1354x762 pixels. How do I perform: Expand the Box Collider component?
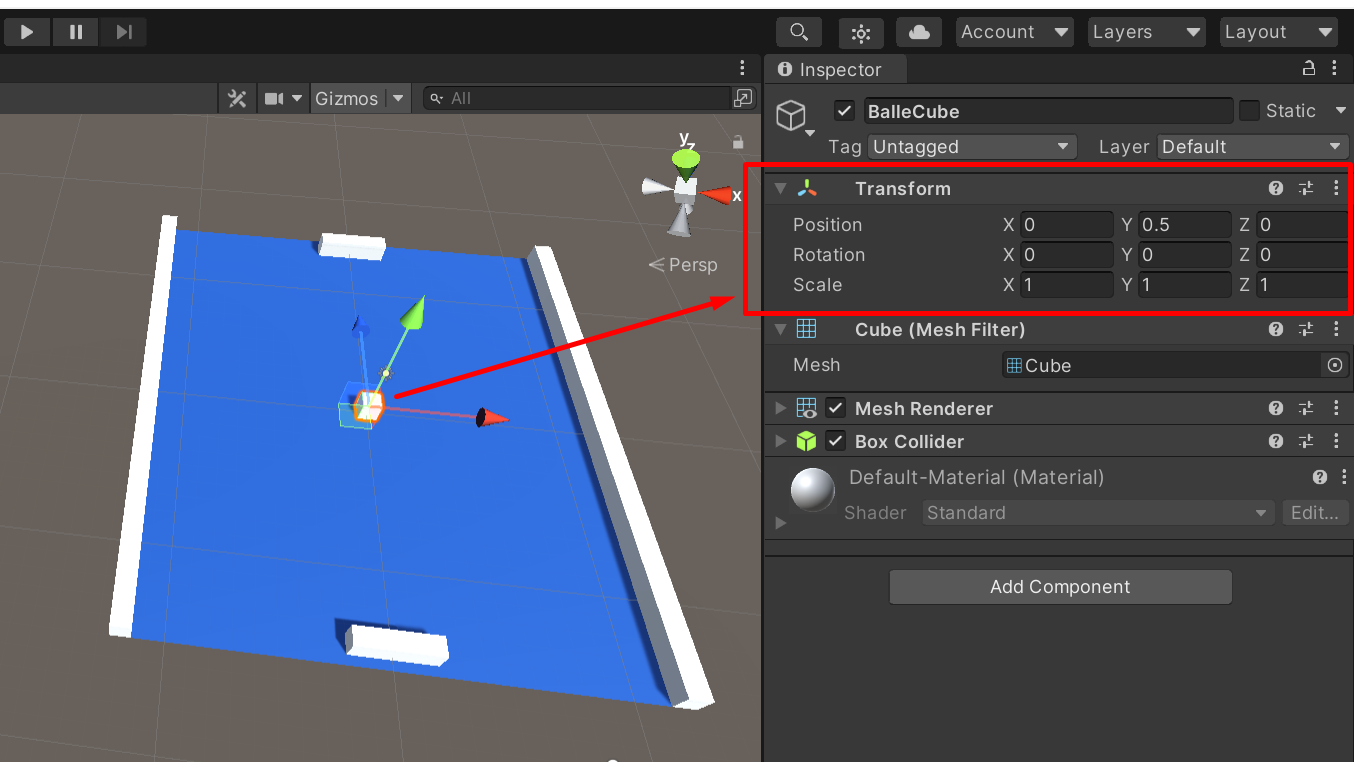781,442
